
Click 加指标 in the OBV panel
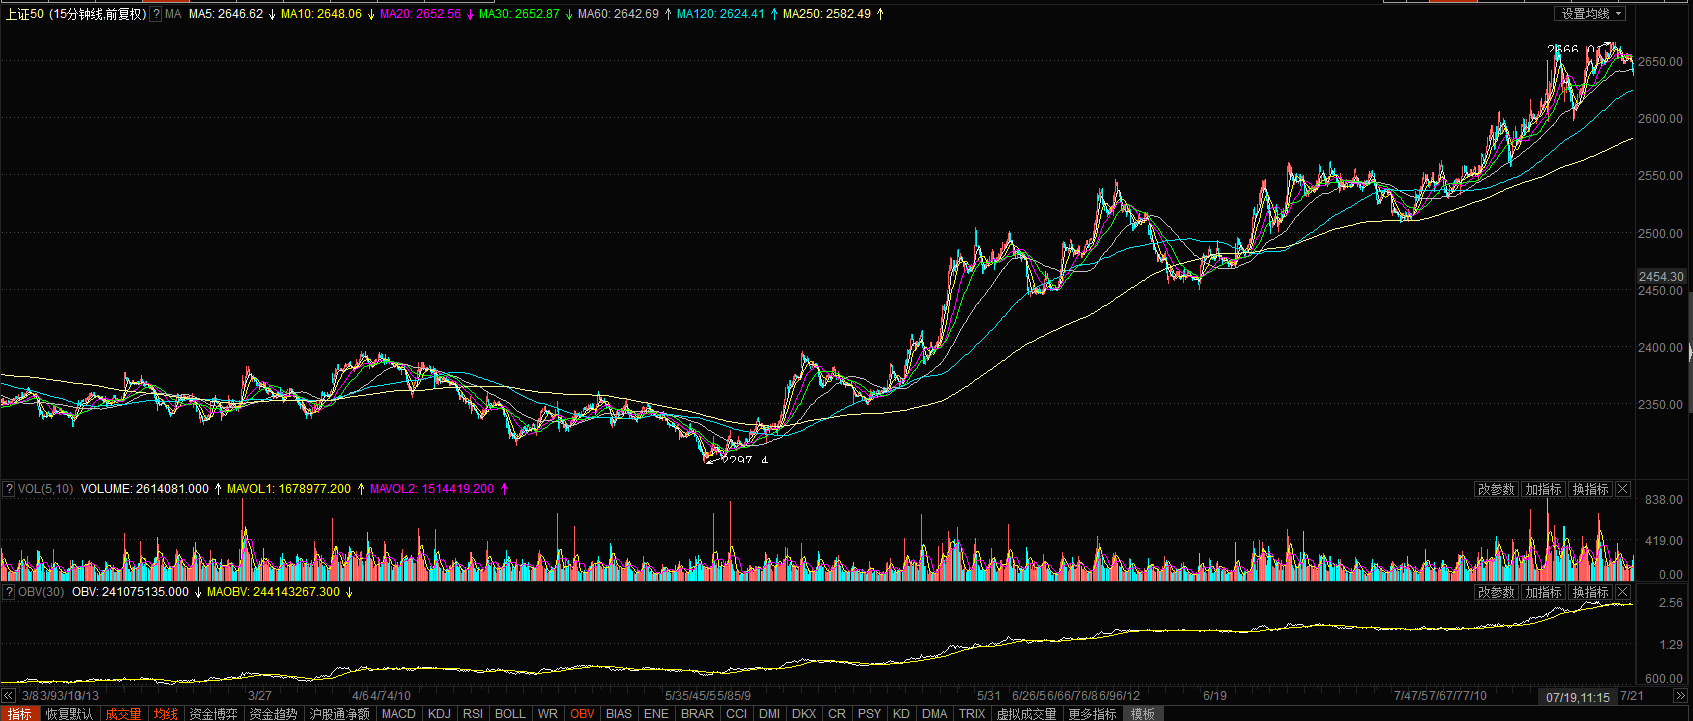(1543, 592)
